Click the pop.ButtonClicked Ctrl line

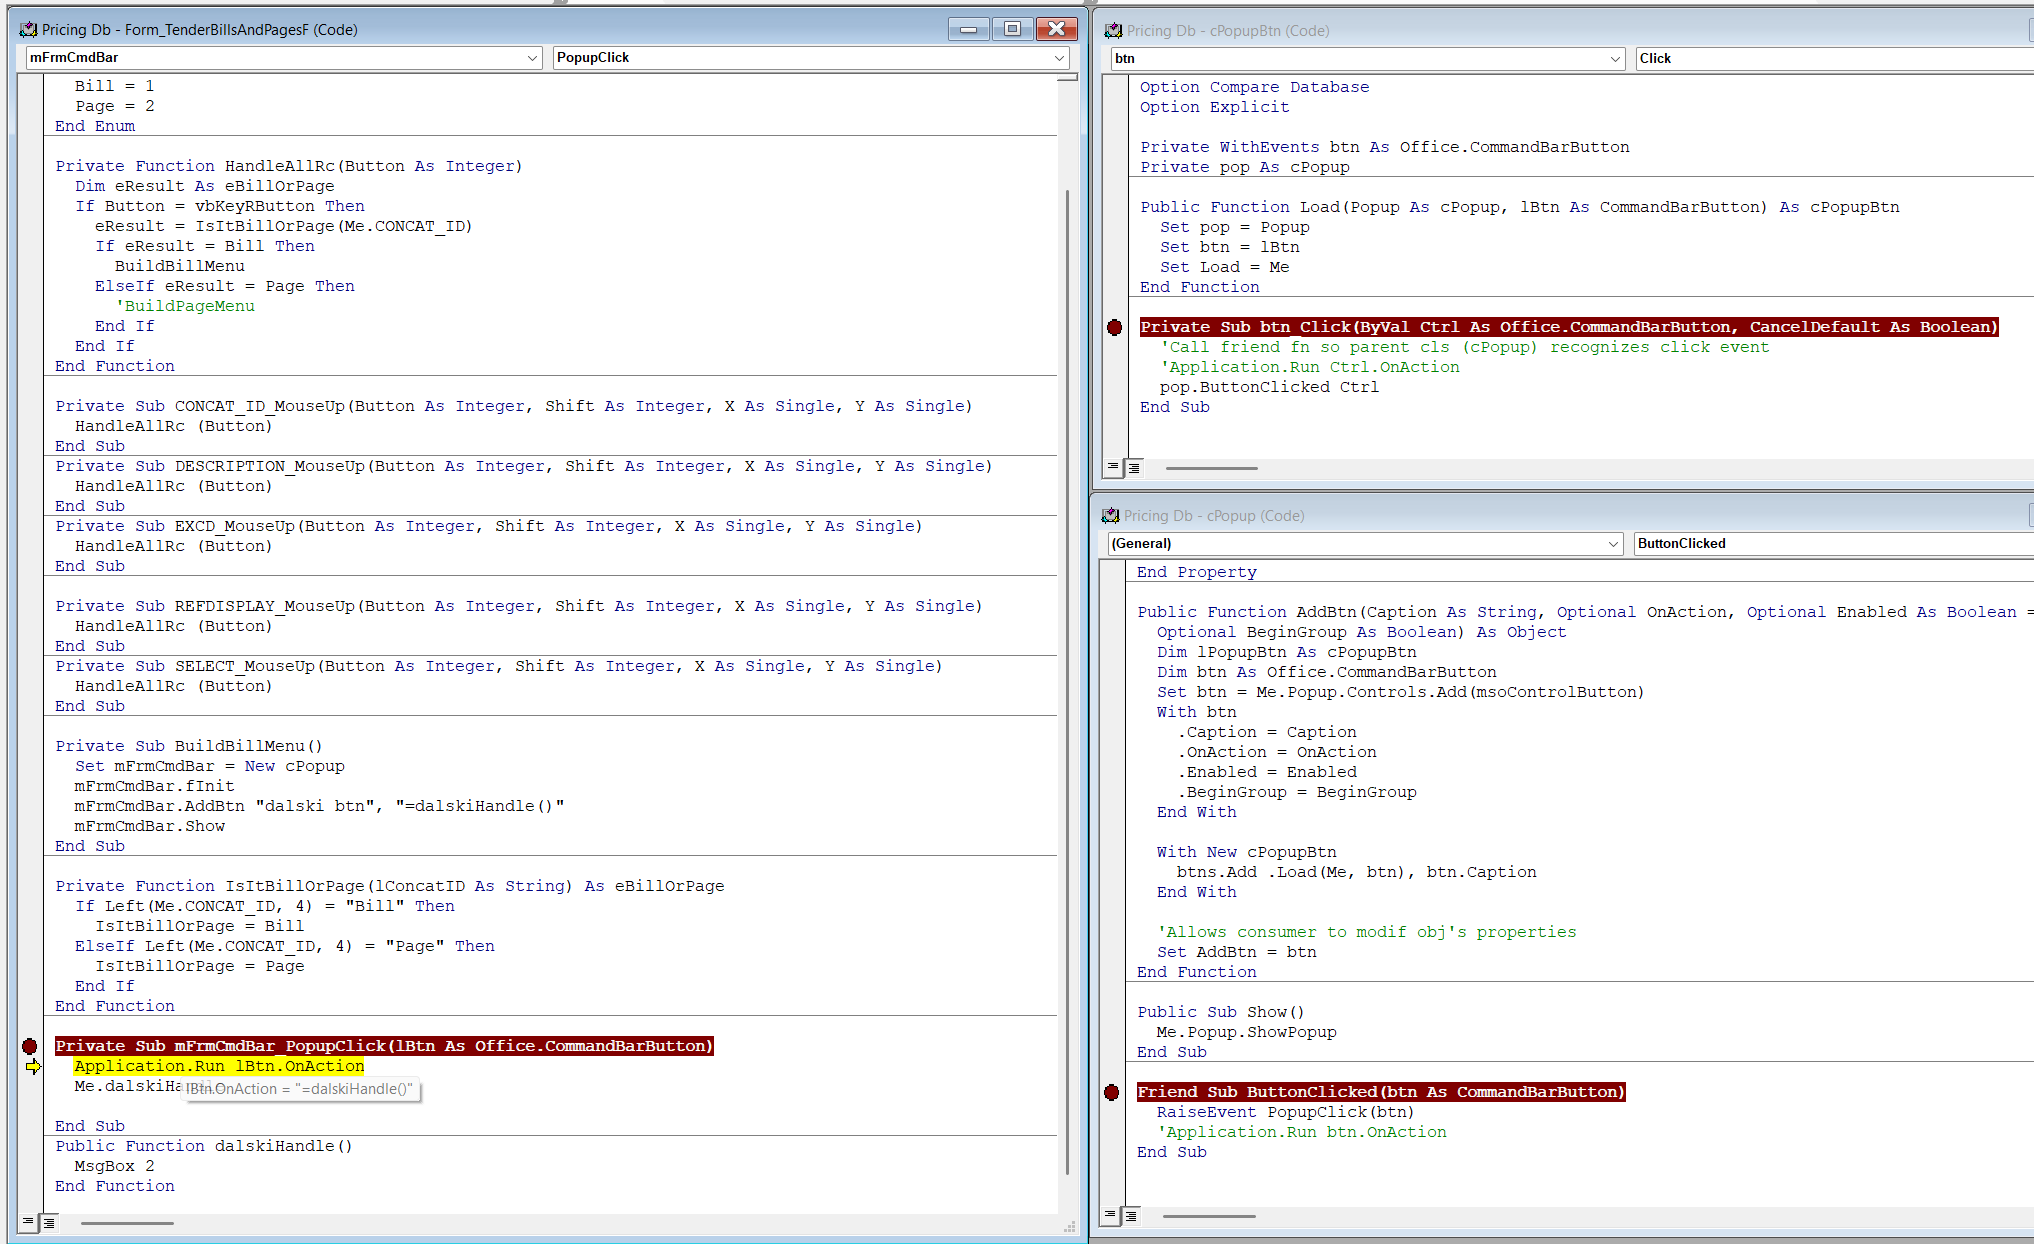click(x=1269, y=387)
